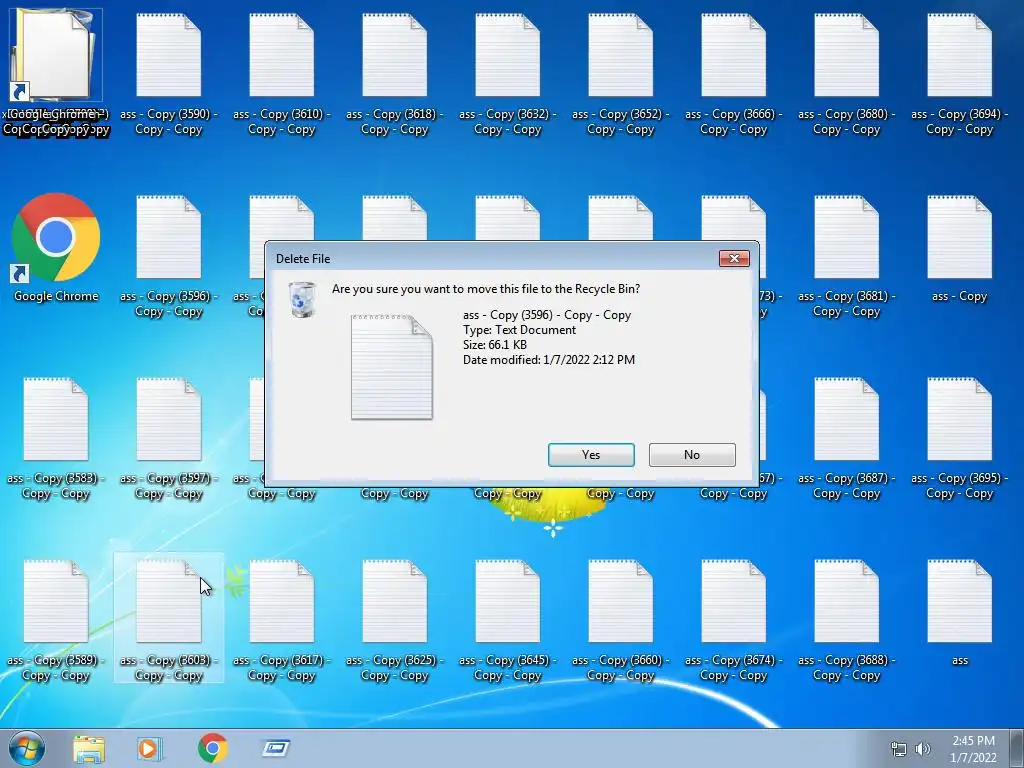1024x768 pixels.
Task: Select file ass - Copy (3688) - Copy - Copy
Action: point(846,620)
